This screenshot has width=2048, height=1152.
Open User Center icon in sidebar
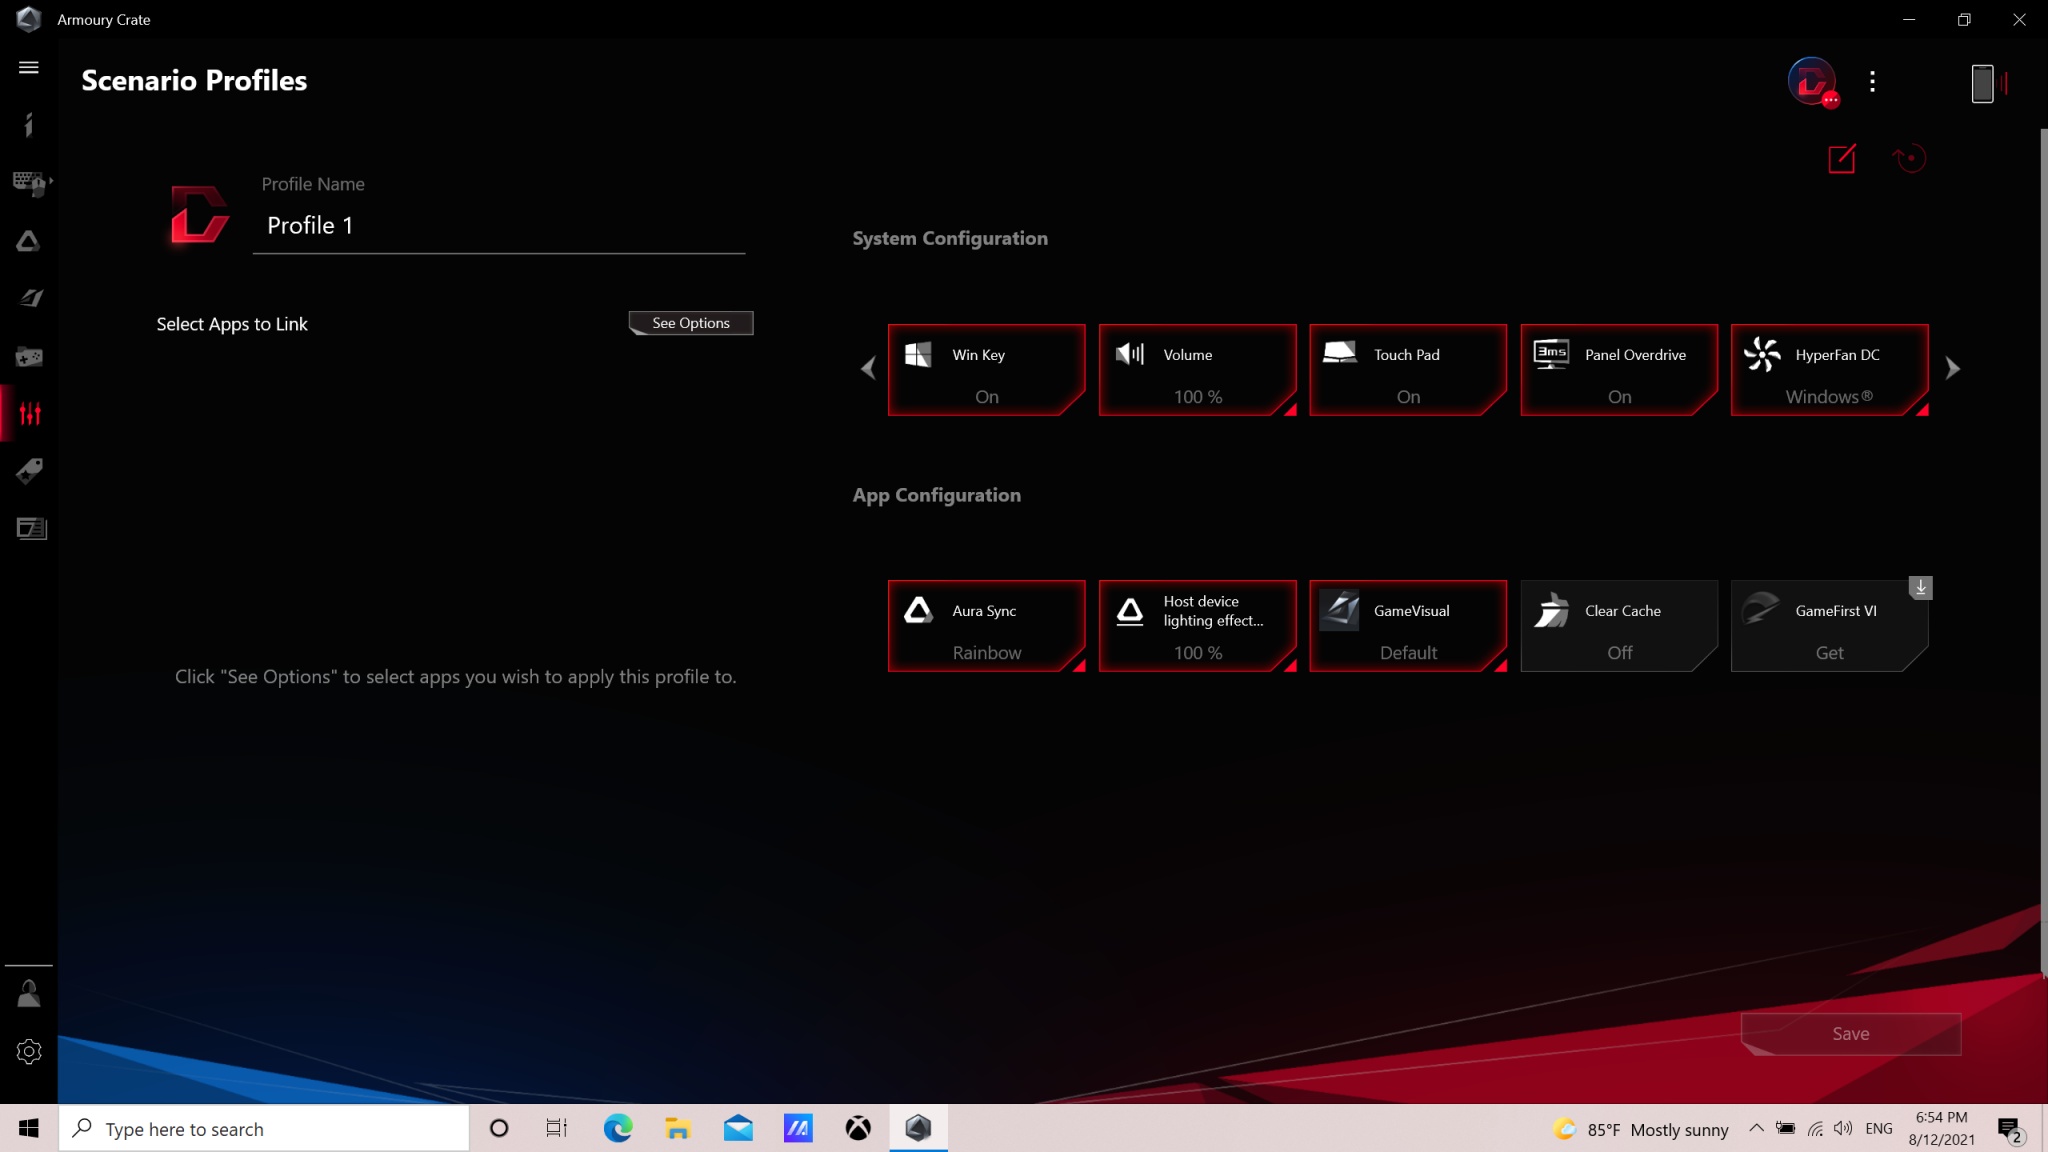pyautogui.click(x=29, y=993)
